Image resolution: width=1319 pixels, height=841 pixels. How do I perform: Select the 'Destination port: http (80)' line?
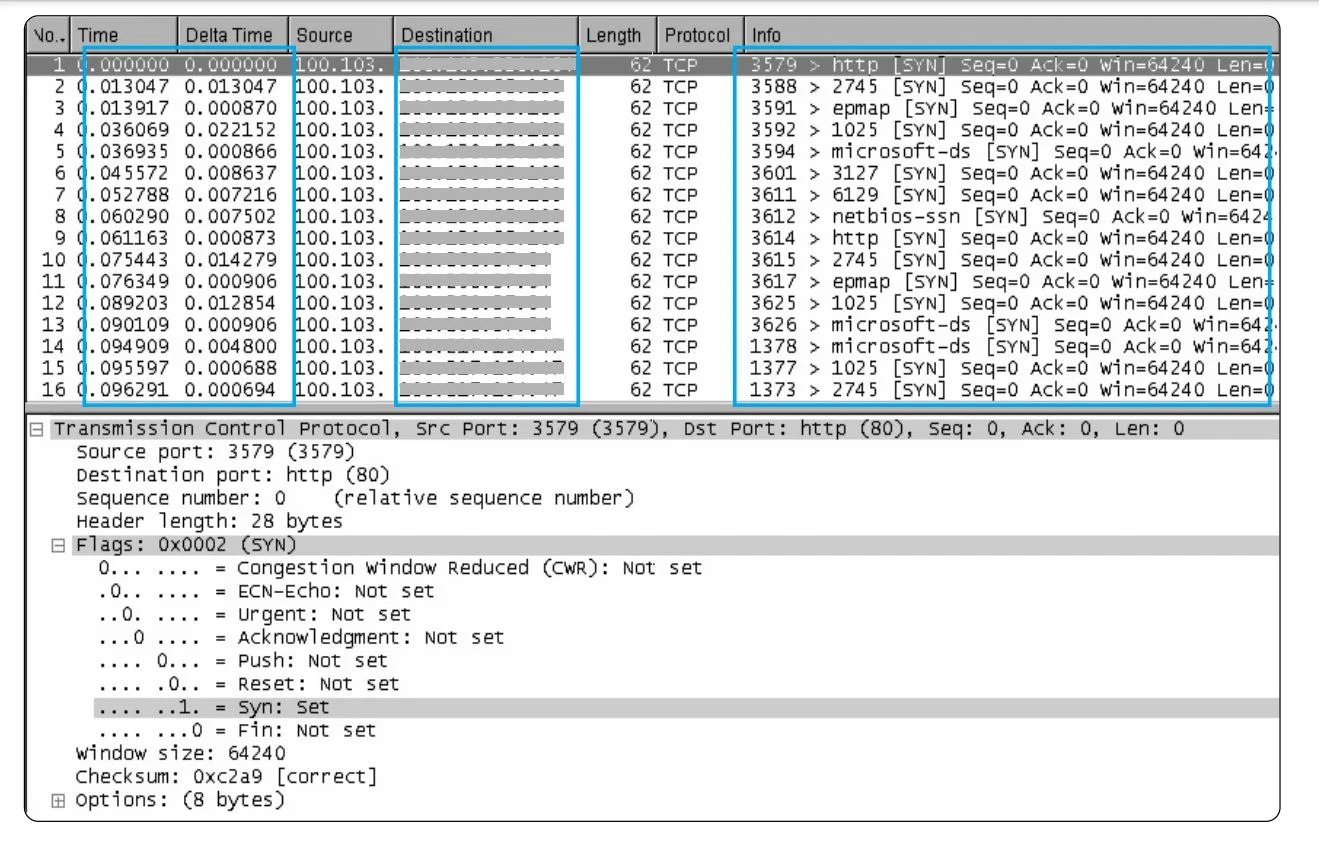[233, 475]
